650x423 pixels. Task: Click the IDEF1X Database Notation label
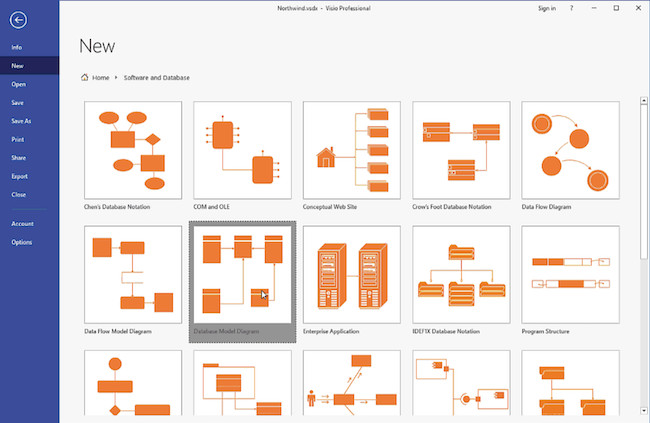coord(446,331)
